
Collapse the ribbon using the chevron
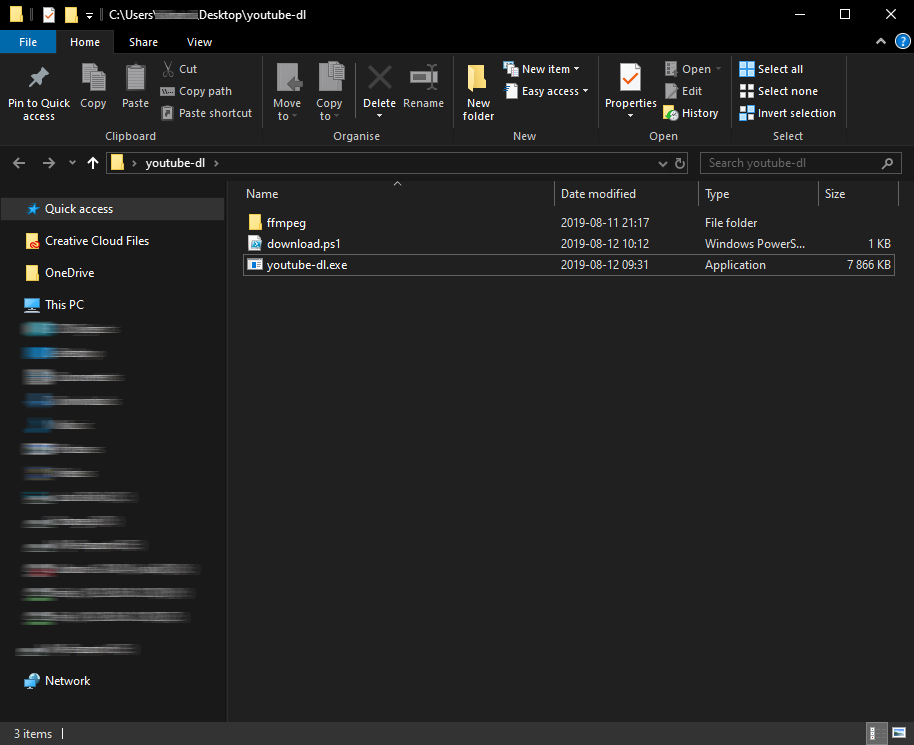pos(880,42)
